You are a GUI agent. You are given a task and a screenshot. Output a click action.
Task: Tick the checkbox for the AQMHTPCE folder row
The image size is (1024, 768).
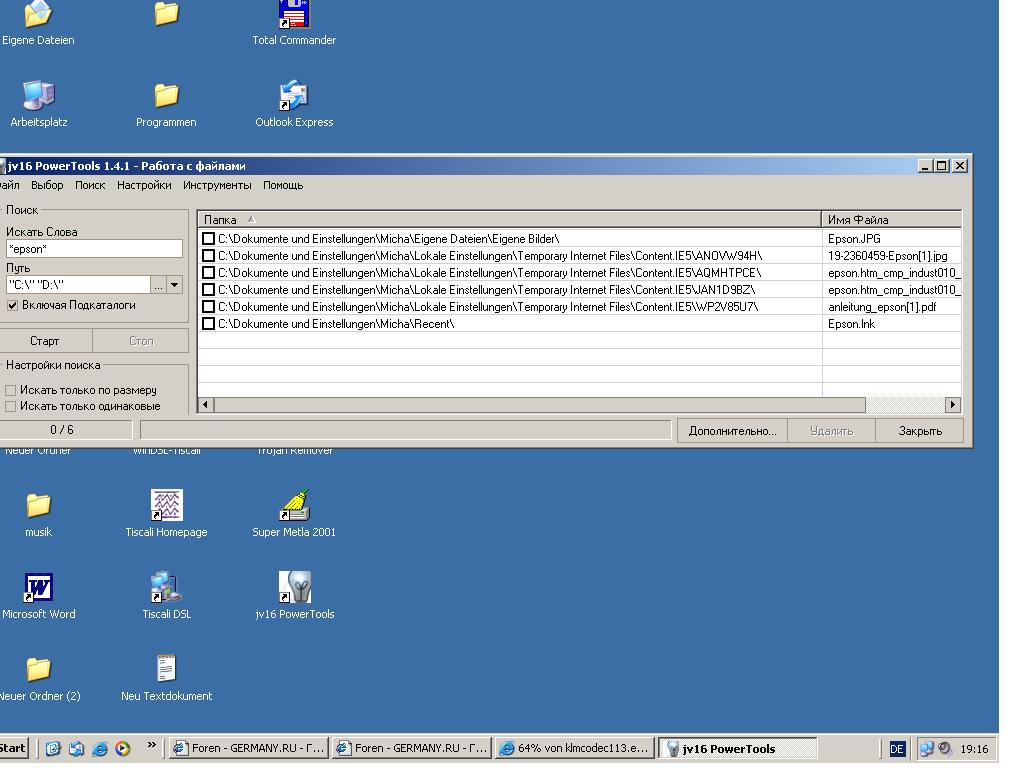point(208,272)
